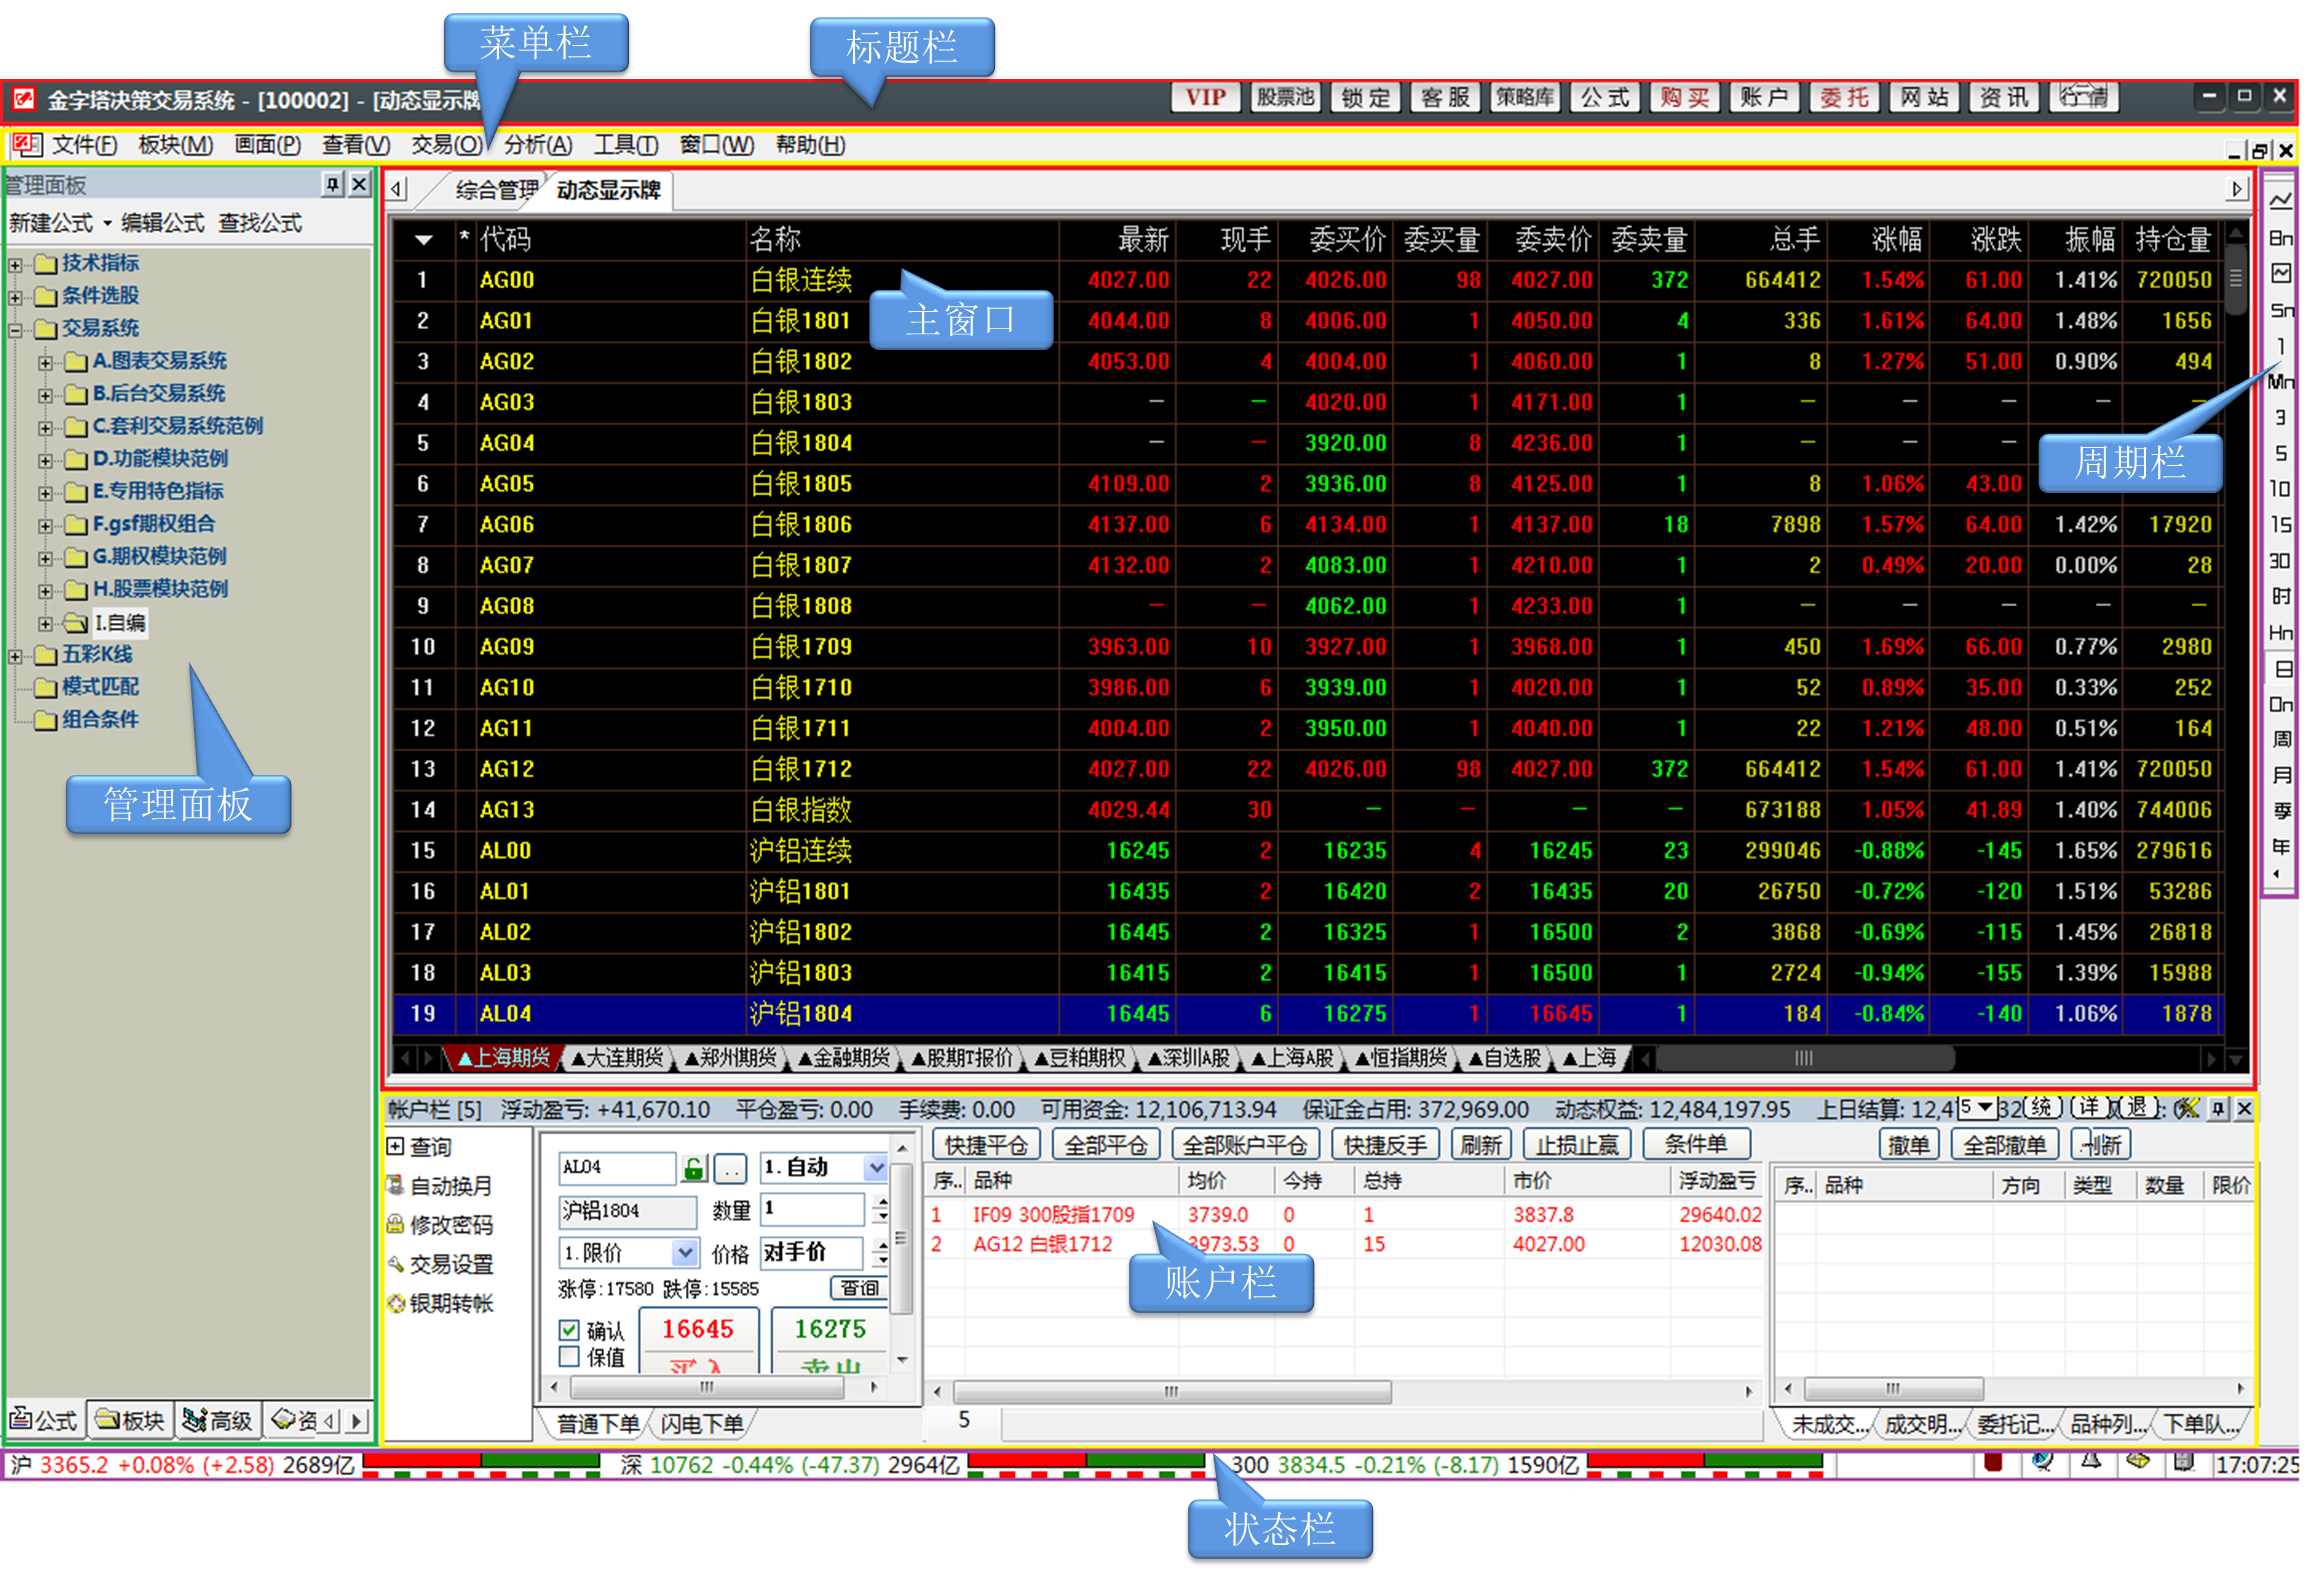This screenshot has height=1584, width=2307.
Task: Click the disk icon in status bar
Action: (2184, 1462)
